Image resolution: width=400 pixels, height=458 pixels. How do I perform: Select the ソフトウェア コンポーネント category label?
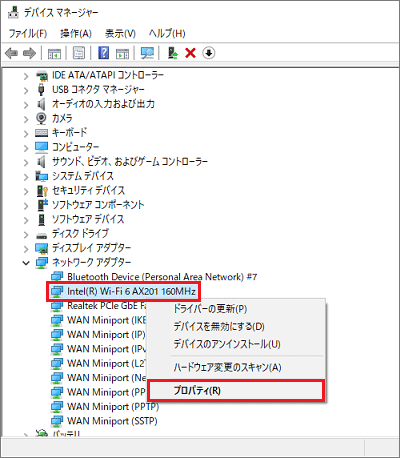[98, 205]
